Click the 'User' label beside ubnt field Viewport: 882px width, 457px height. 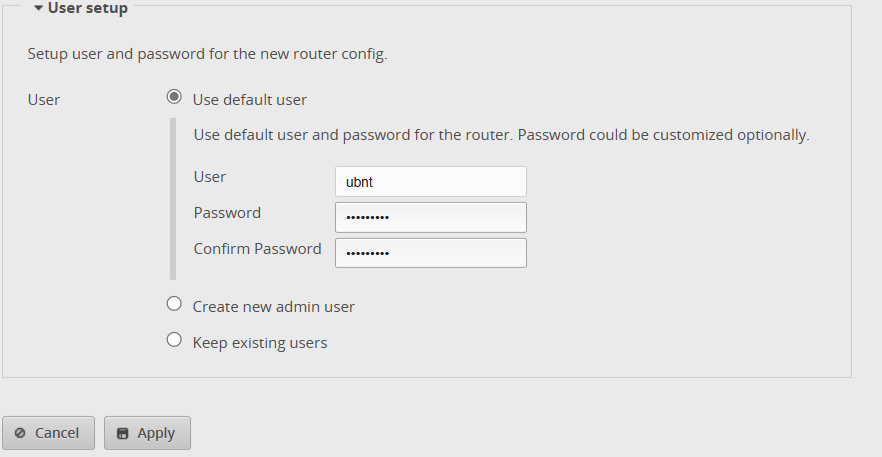click(x=210, y=177)
